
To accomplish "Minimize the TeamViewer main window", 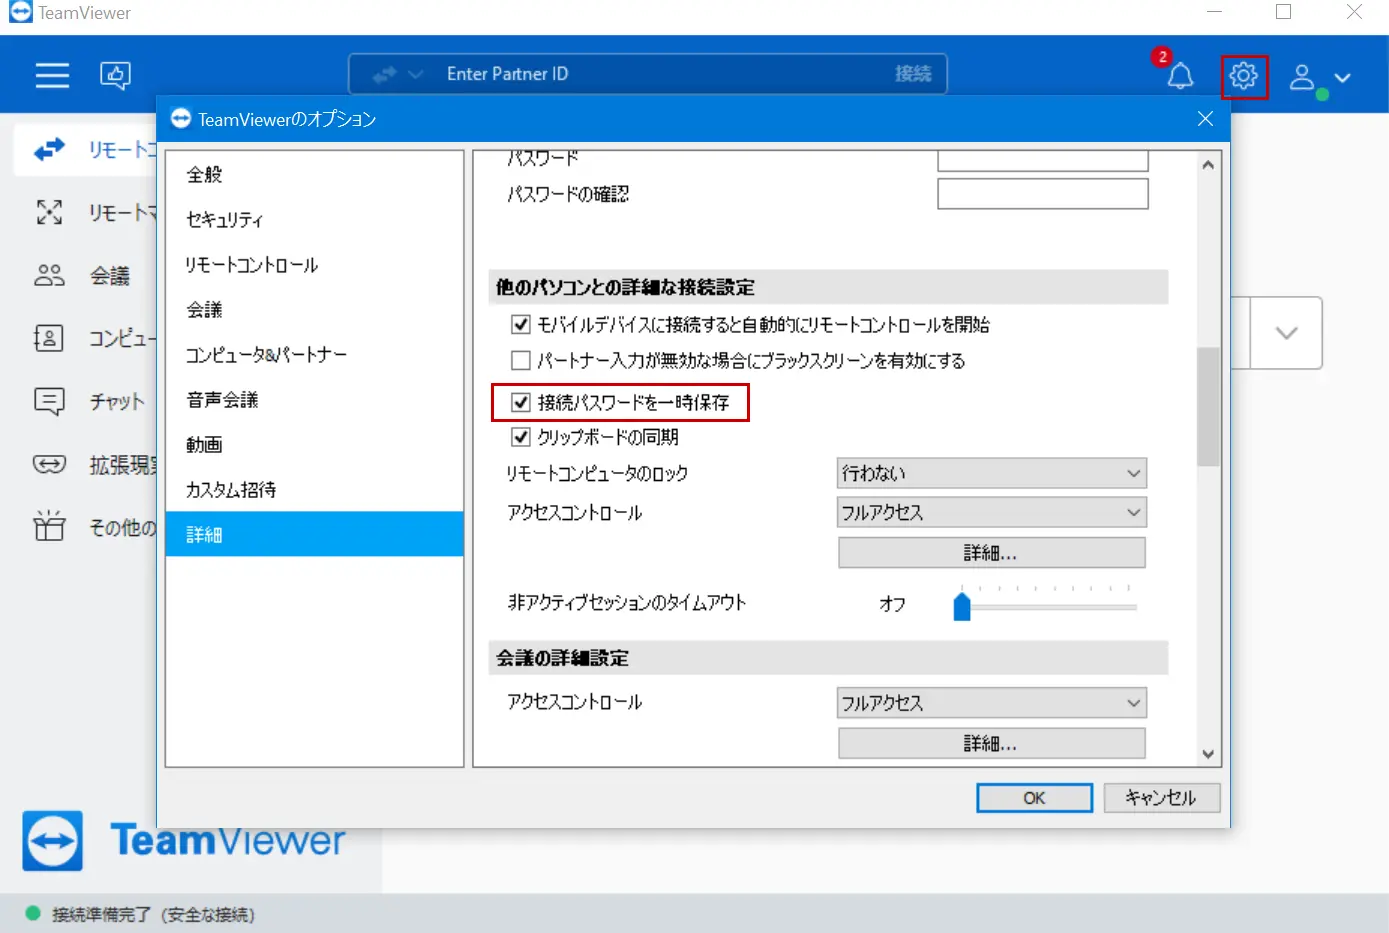I will 1214,12.
